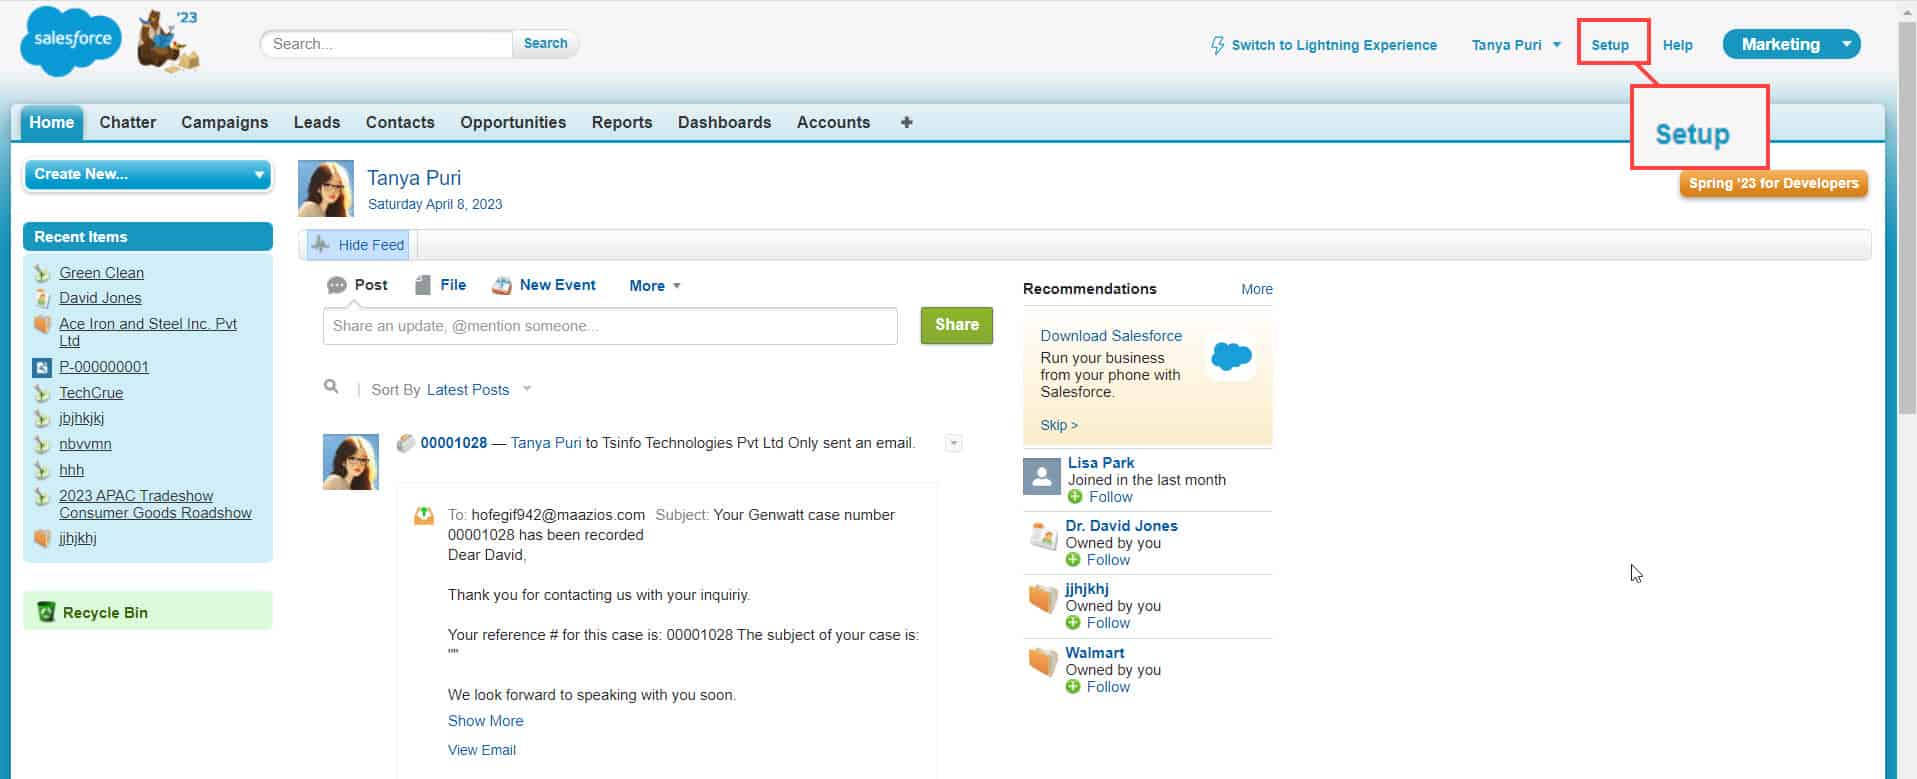The height and width of the screenshot is (779, 1917).
Task: Click Dr. David Jones contact icon
Action: (1043, 537)
